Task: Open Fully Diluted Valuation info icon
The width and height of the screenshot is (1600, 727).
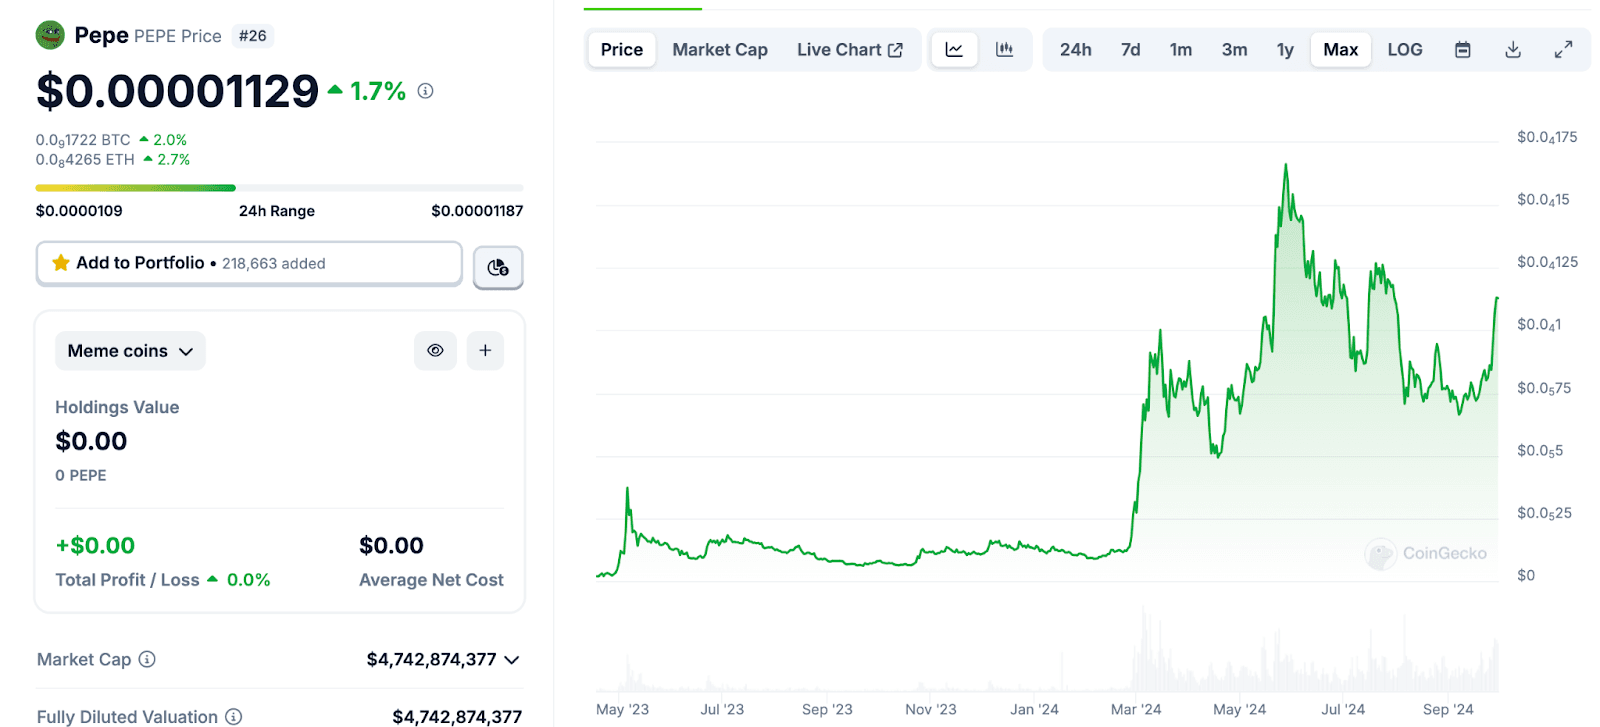Action: point(233,716)
